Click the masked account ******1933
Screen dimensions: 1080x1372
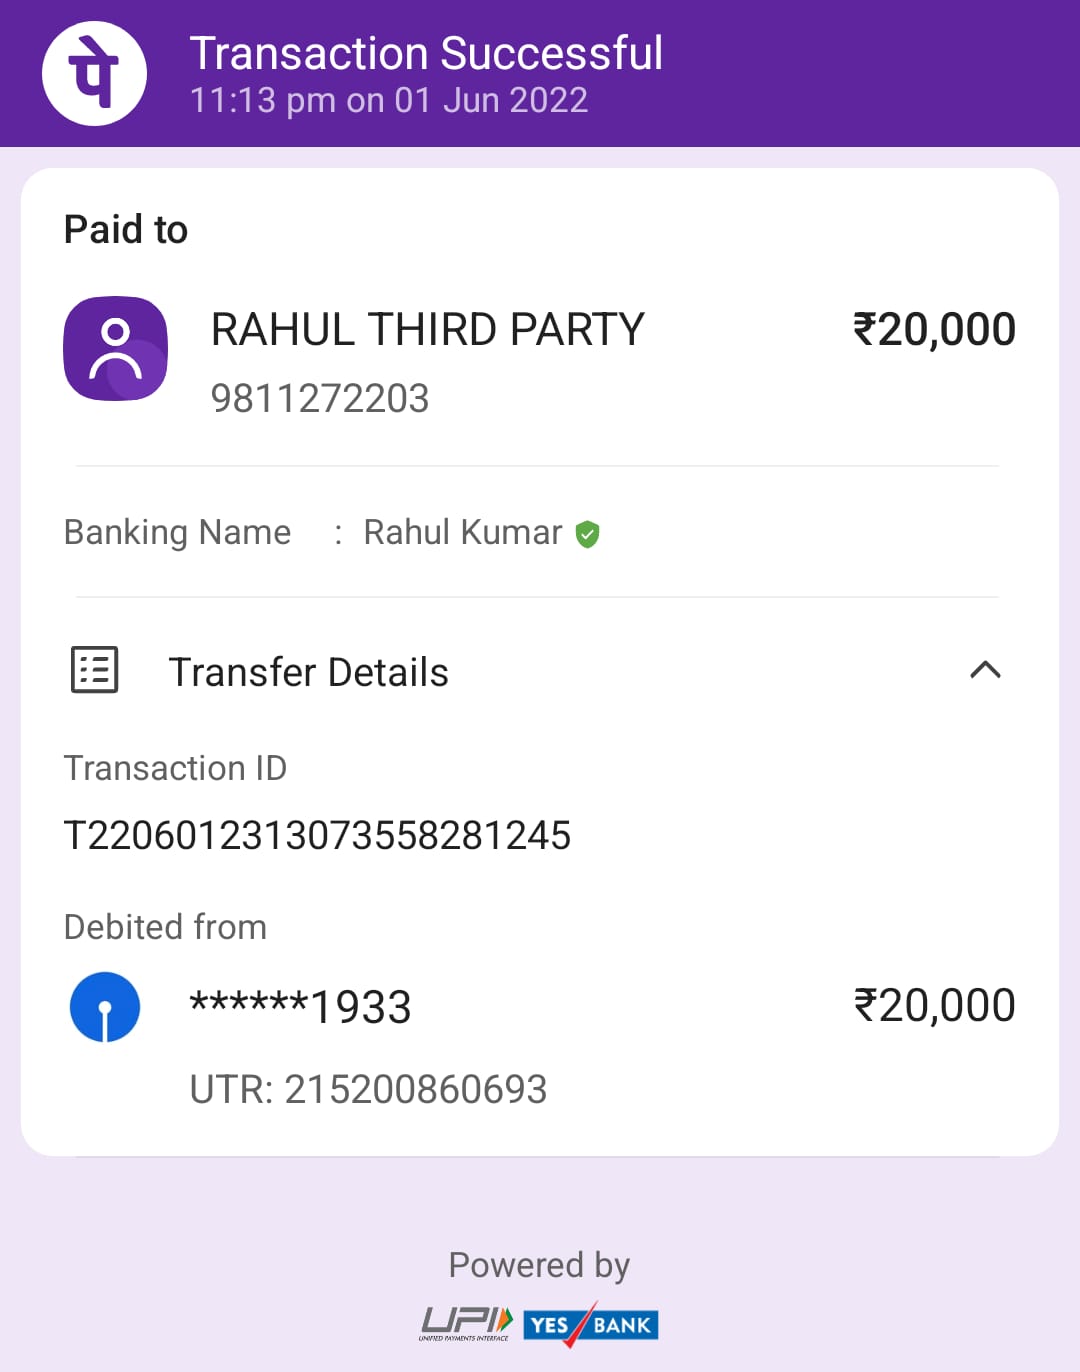click(x=300, y=1006)
